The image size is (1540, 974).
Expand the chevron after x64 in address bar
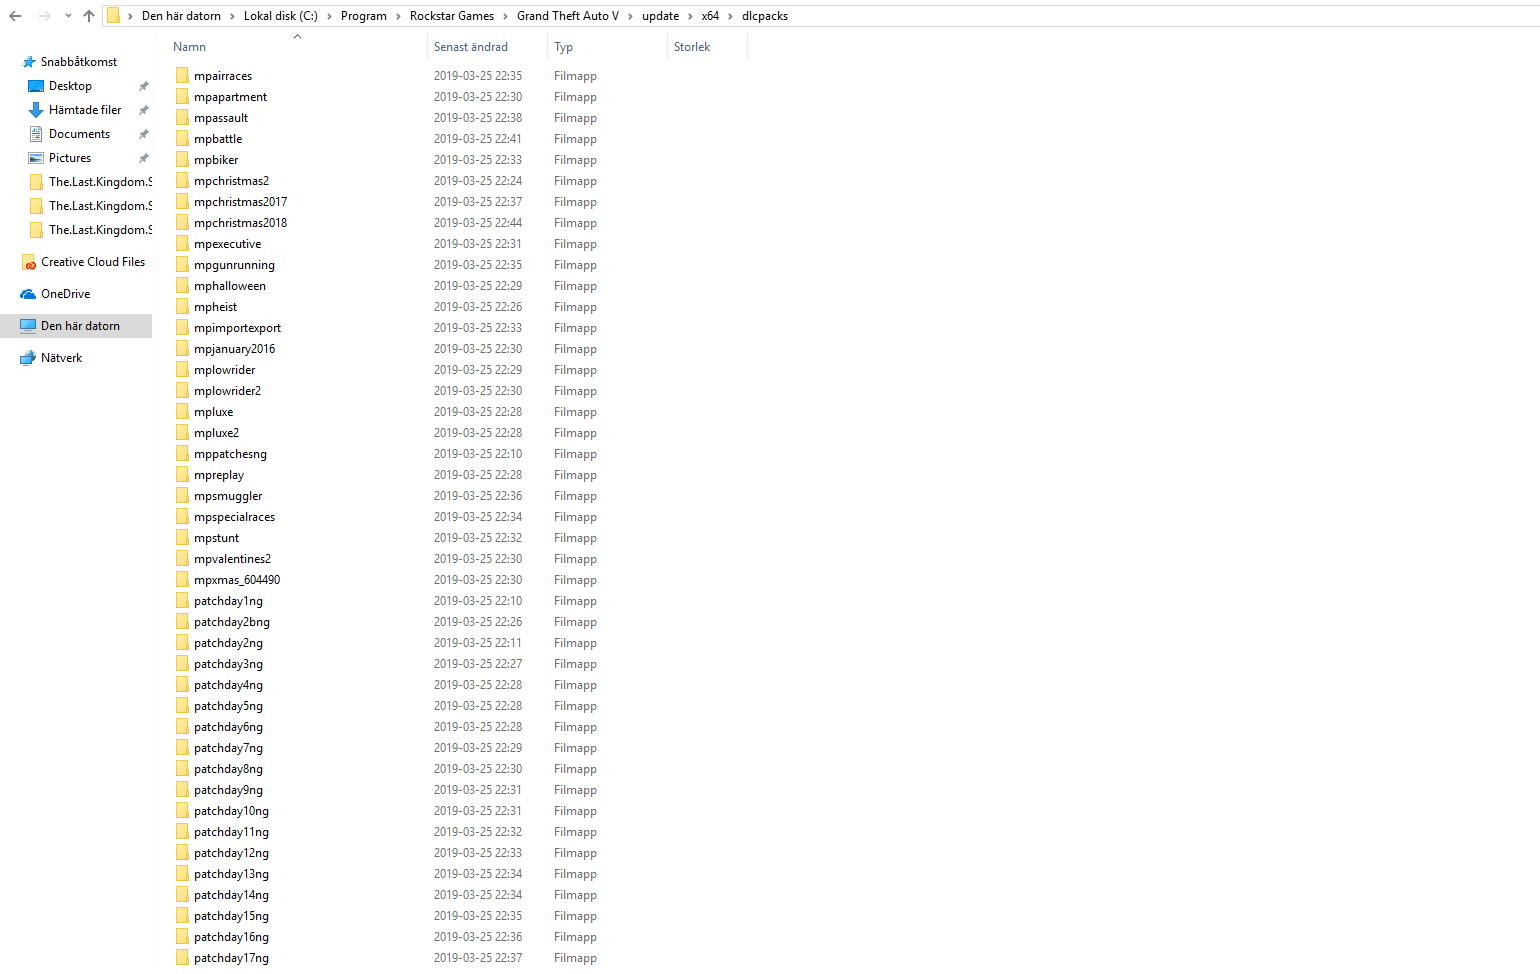click(730, 16)
